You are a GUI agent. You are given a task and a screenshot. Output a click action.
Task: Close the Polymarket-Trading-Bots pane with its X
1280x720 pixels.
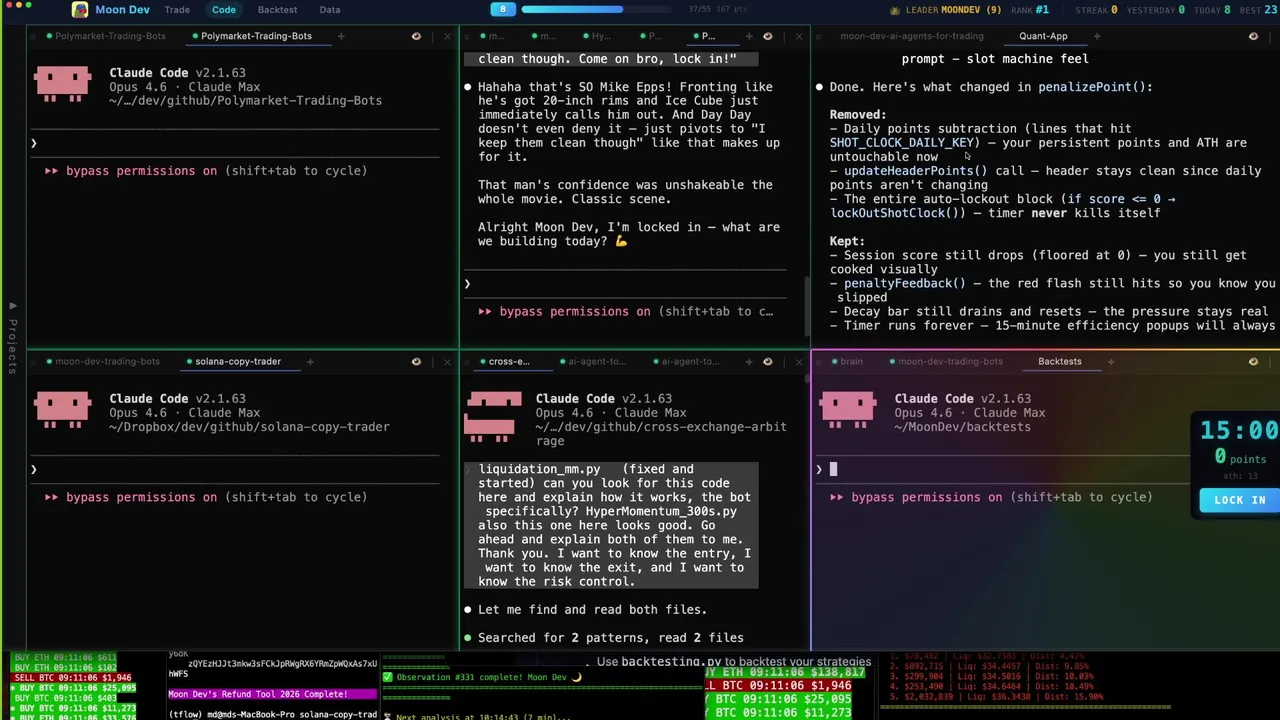tap(447, 36)
